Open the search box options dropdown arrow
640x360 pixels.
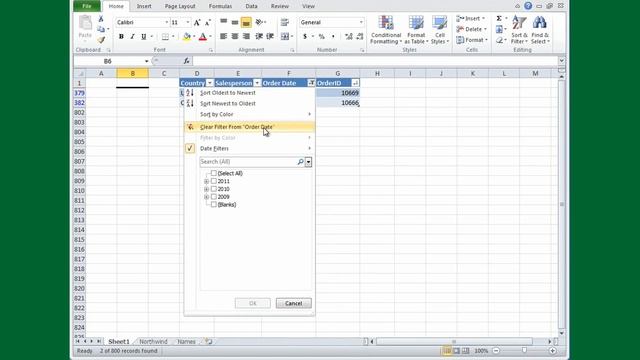pyautogui.click(x=309, y=162)
